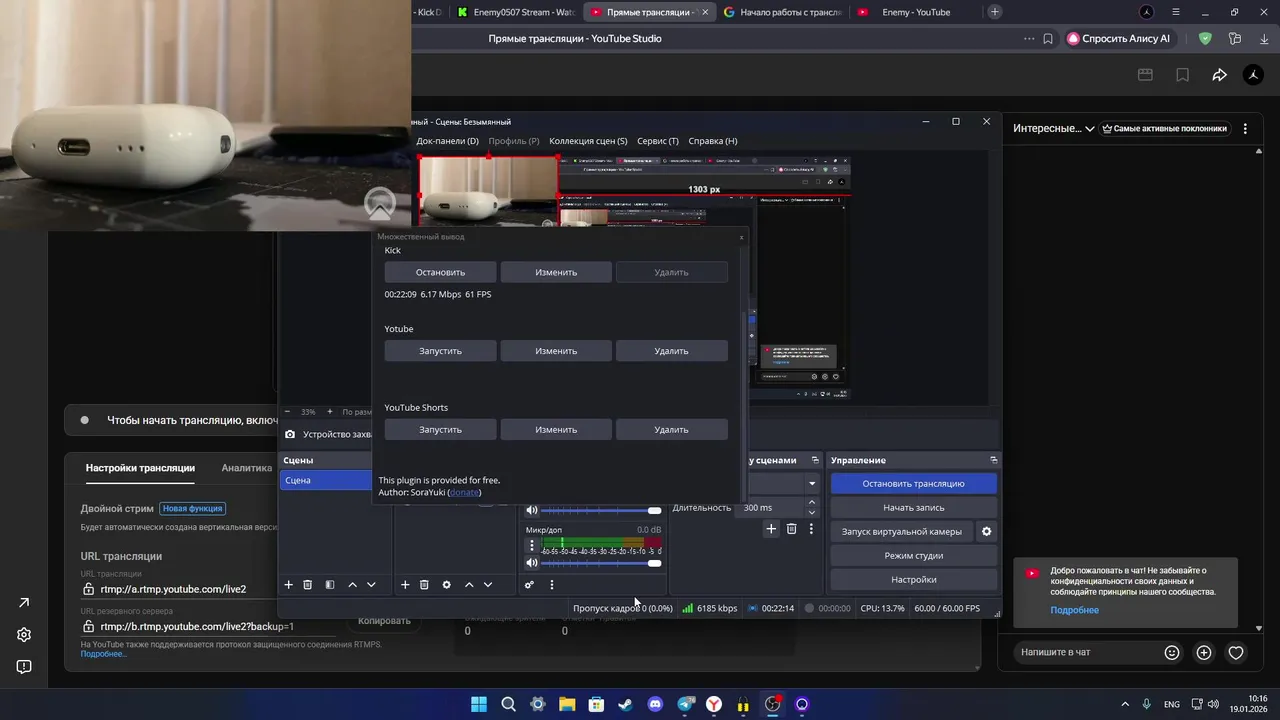
Task: Start the Yotube output with Запустить
Action: pyautogui.click(x=440, y=351)
